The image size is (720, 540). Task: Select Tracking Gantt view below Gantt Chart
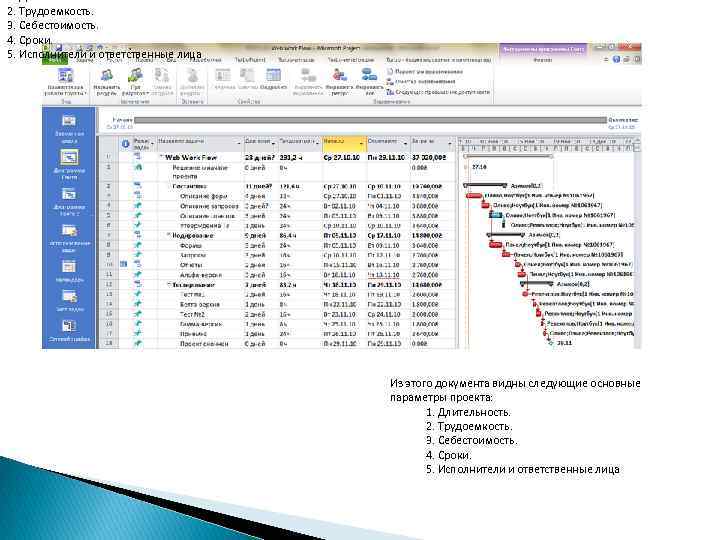point(69,194)
